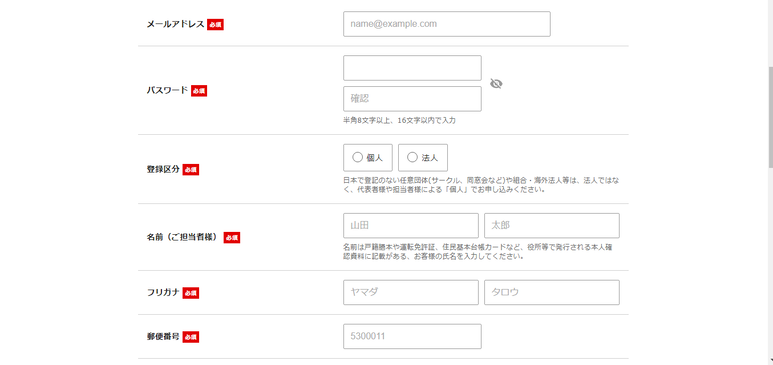The image size is (773, 365).
Task: Click the パスワード label text
Action: [x=167, y=90]
